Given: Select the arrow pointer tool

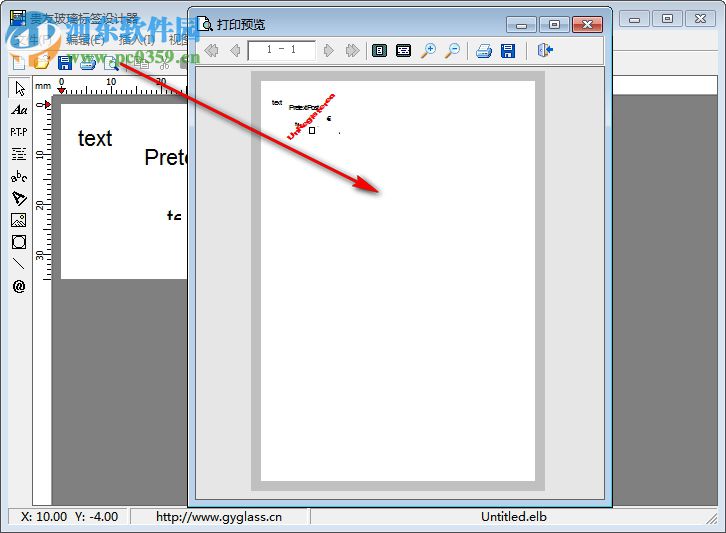Looking at the screenshot, I should point(19,88).
